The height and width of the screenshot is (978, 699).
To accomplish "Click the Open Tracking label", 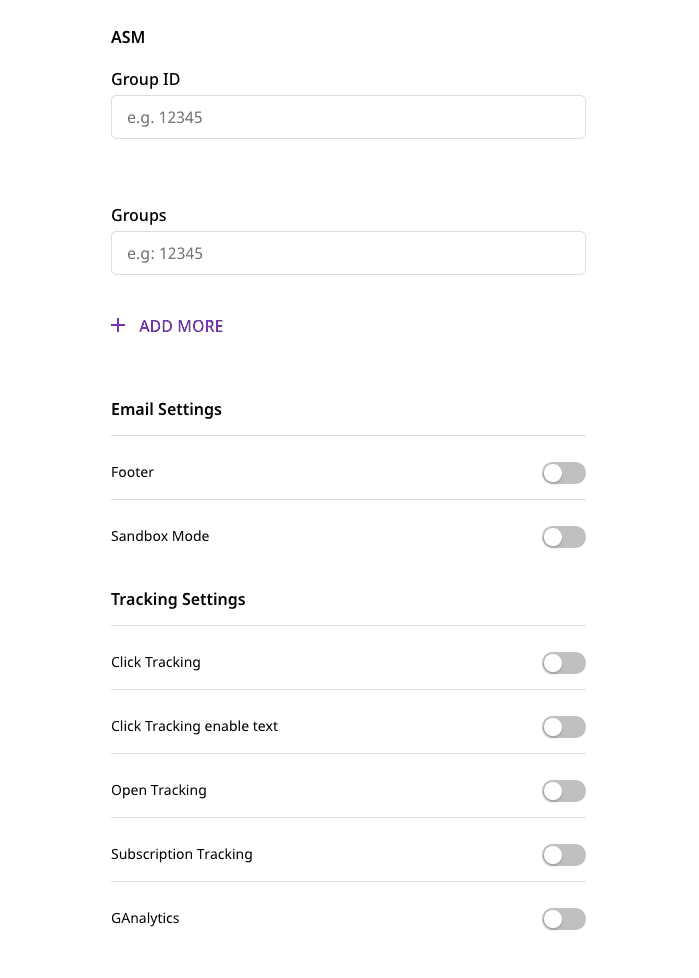I will tap(158, 789).
